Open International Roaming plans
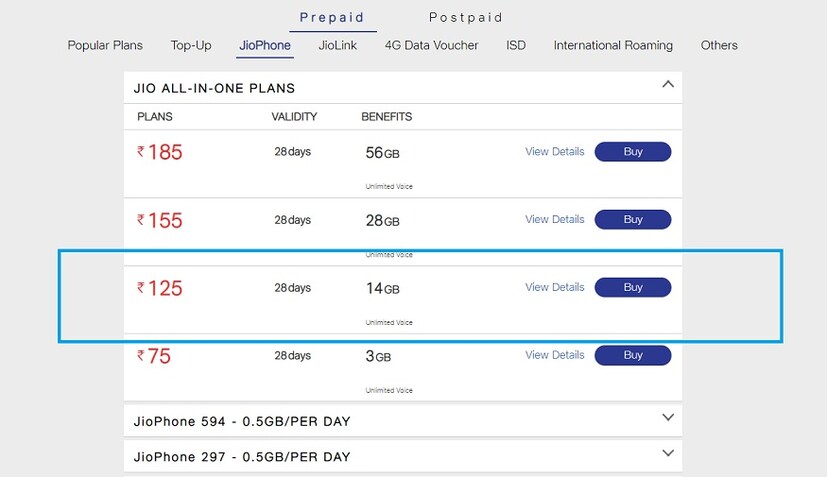The width and height of the screenshot is (827, 477). [613, 45]
